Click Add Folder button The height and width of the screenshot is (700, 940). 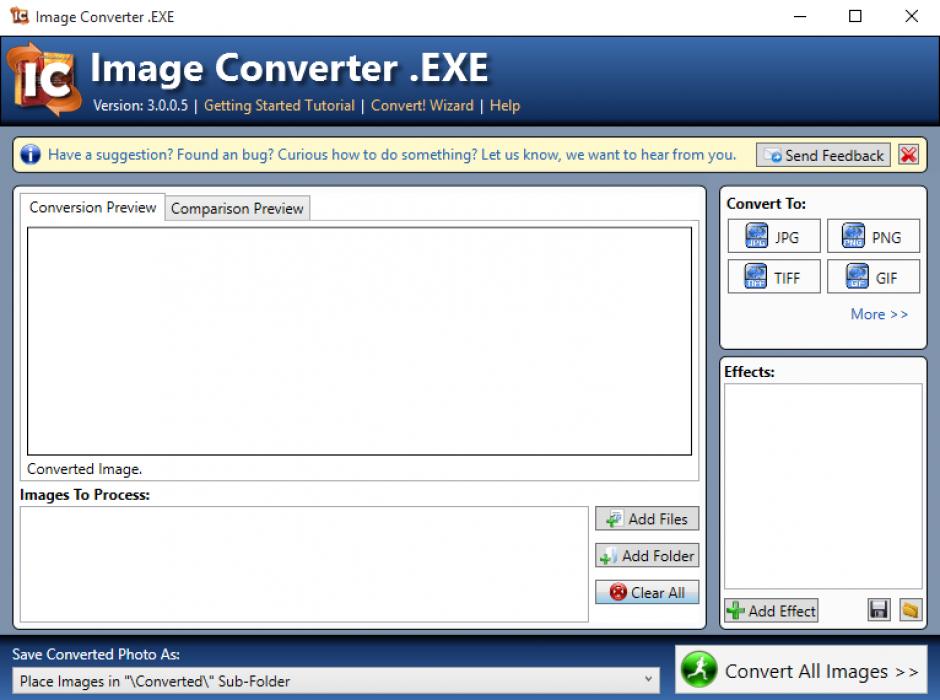[x=647, y=556]
